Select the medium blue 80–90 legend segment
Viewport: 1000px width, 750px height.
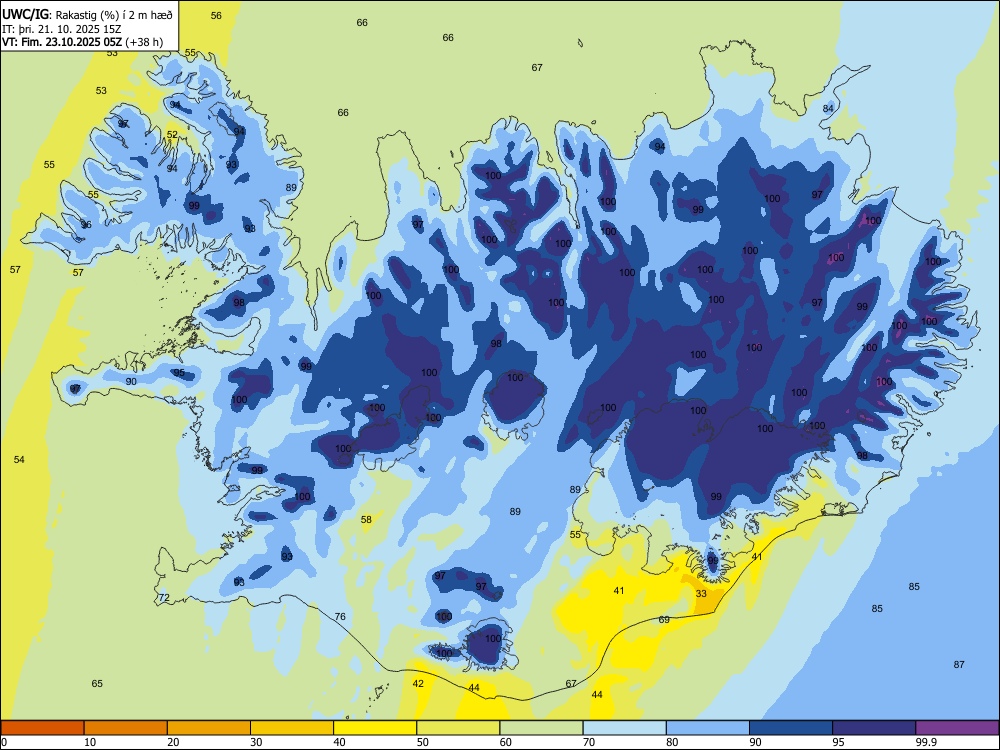coord(708,728)
